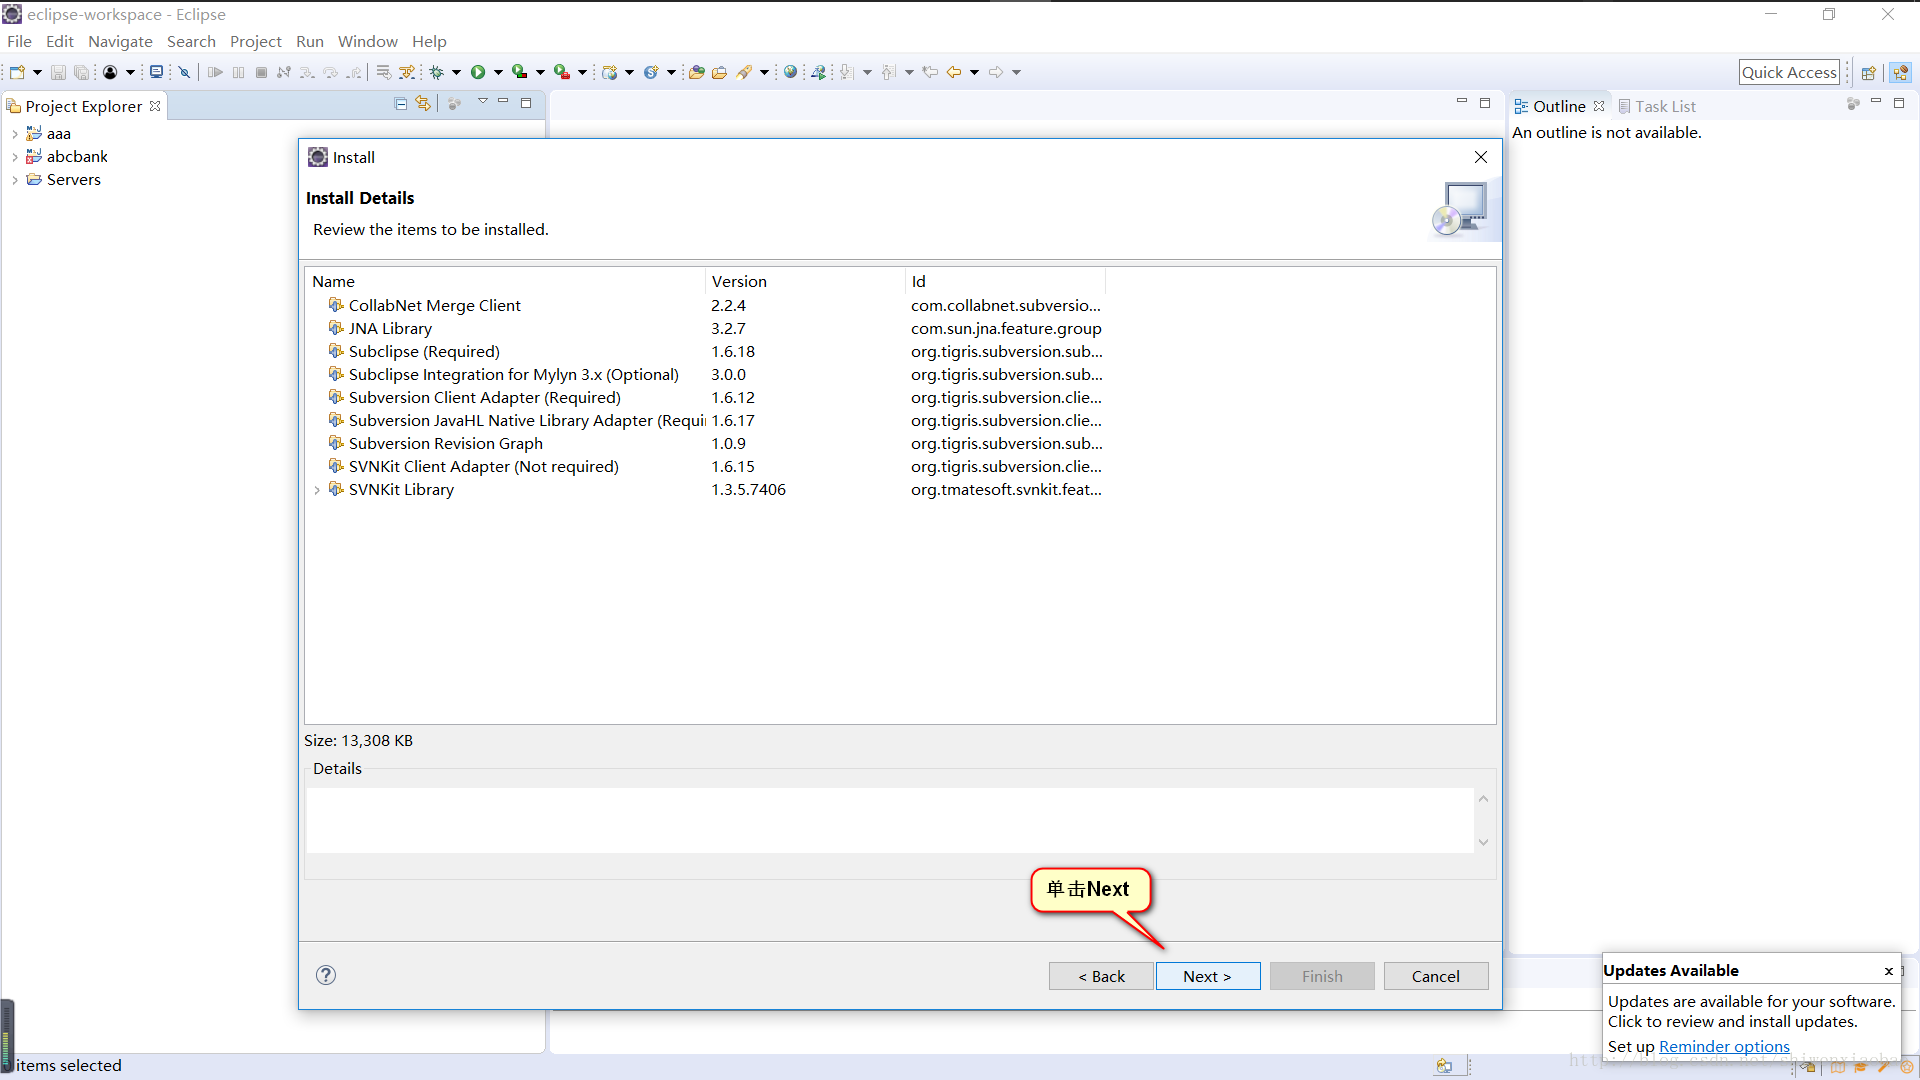Close the Updates Available popup
The height and width of the screenshot is (1080, 1920).
tap(1888, 971)
